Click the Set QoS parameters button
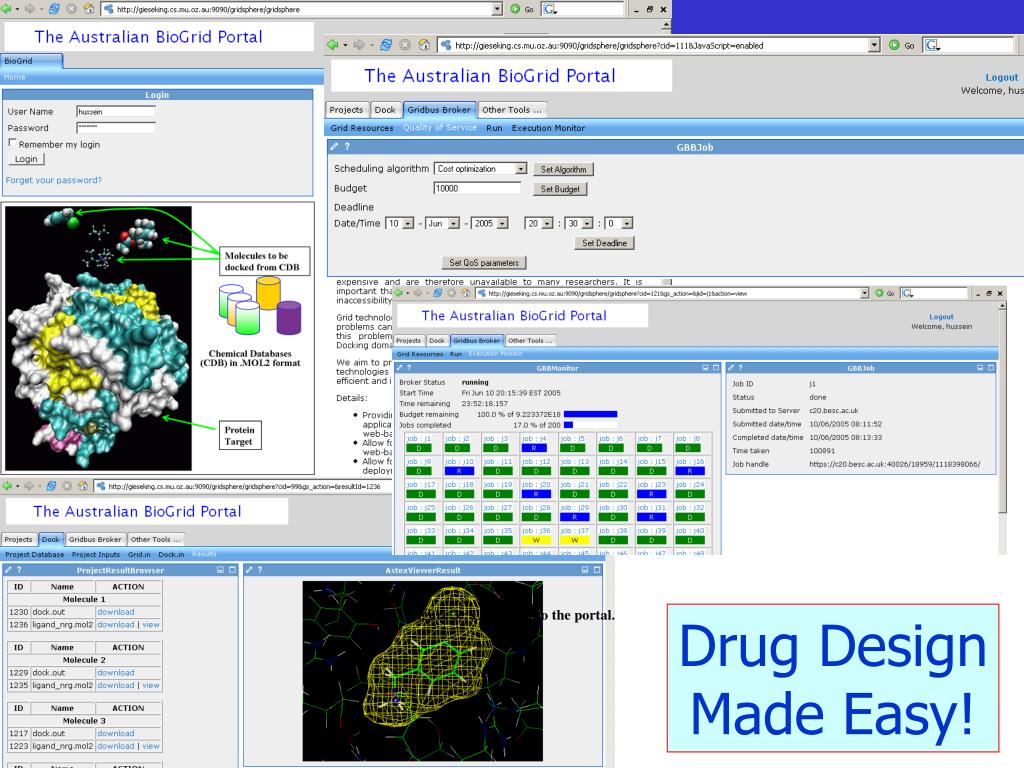This screenshot has height=768, width=1024. pos(484,263)
